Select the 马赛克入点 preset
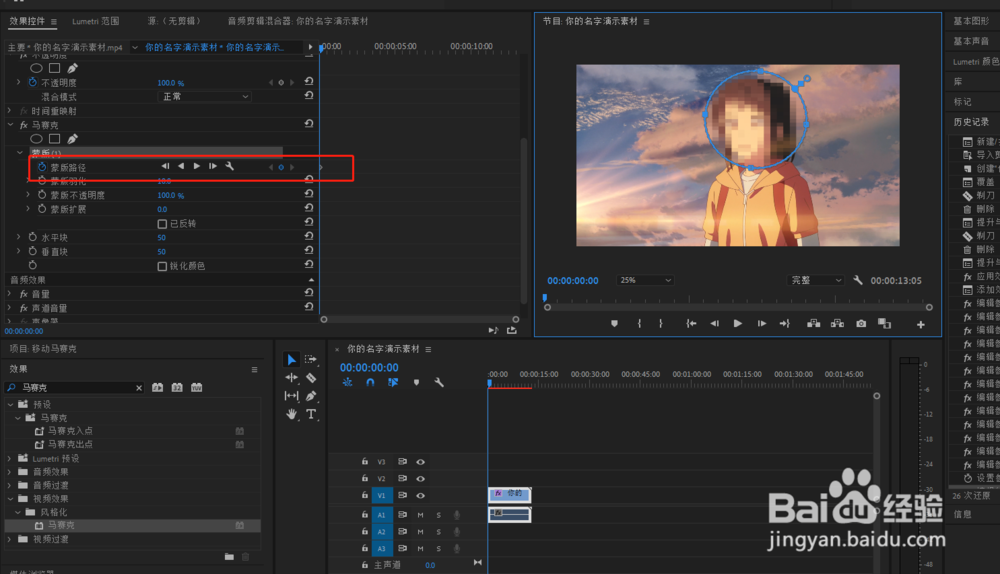The width and height of the screenshot is (1000, 574). pos(70,431)
